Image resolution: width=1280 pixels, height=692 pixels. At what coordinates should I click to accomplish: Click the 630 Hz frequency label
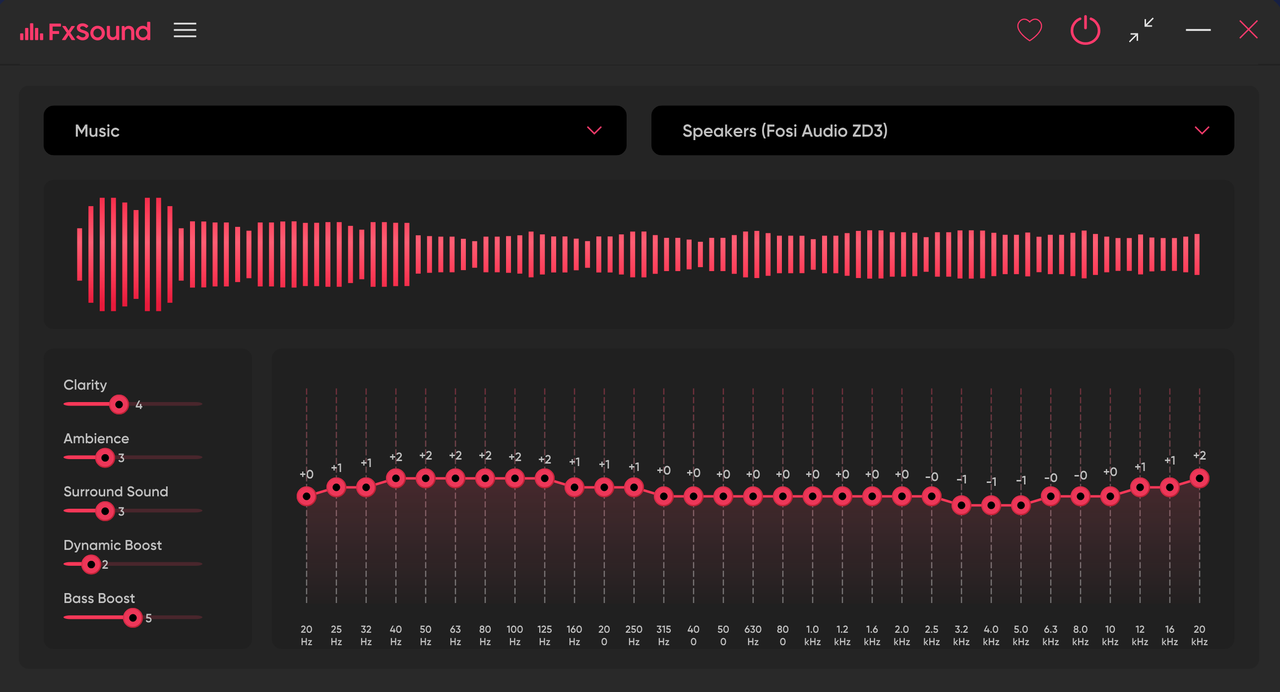pyautogui.click(x=753, y=636)
